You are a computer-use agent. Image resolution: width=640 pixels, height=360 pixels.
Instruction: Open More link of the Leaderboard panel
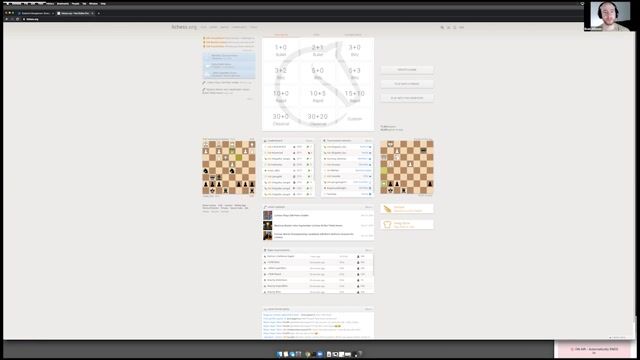309,141
